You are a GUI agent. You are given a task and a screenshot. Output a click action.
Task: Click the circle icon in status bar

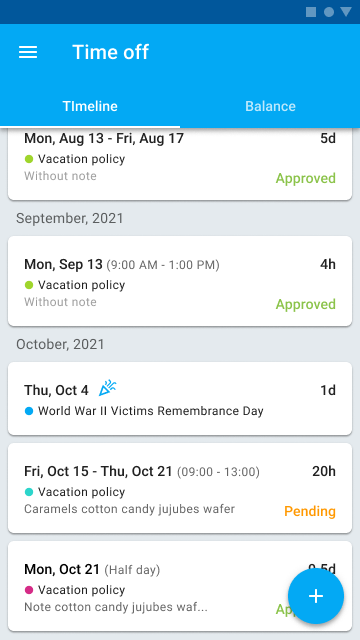pos(329,12)
